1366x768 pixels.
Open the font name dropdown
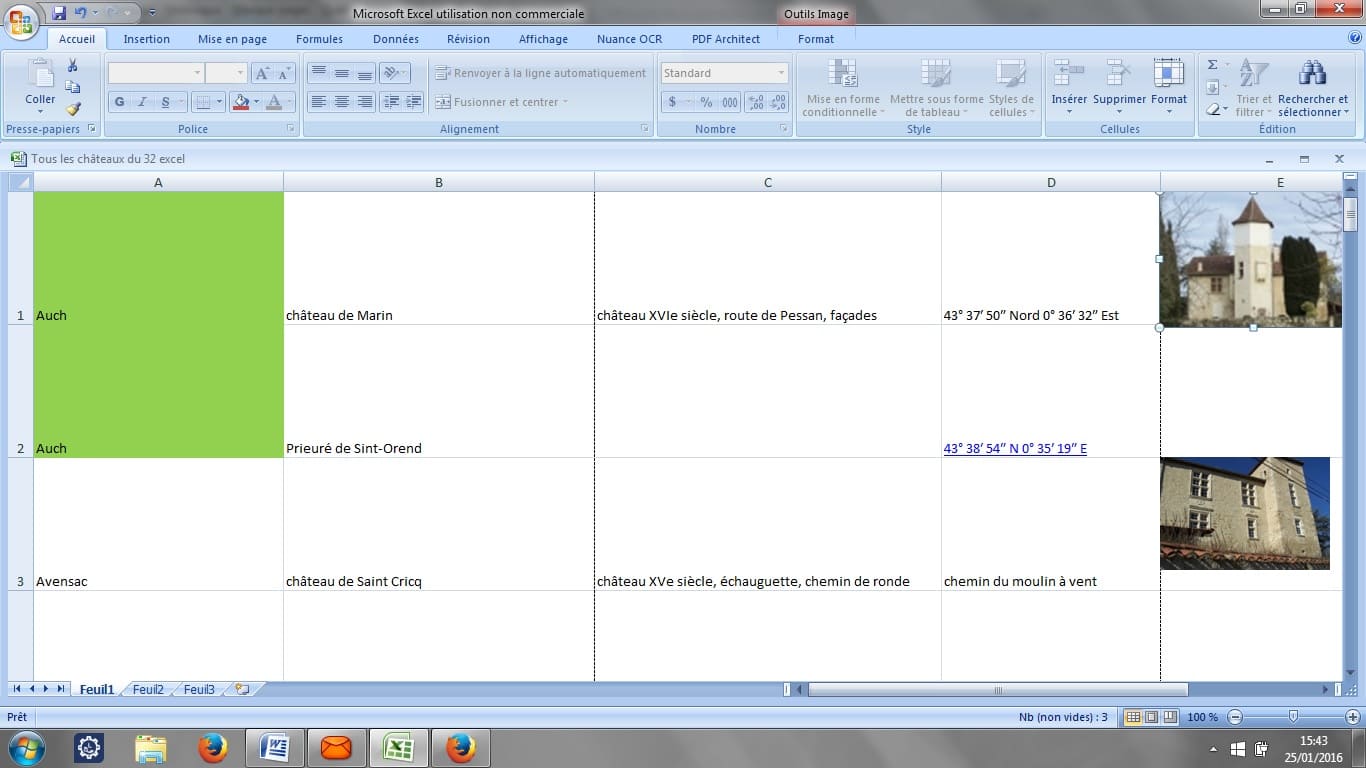tap(196, 73)
